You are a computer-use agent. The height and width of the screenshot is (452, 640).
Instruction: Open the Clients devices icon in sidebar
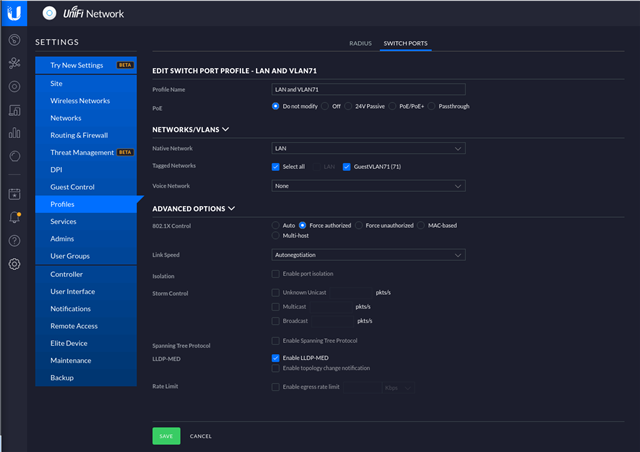[x=15, y=110]
